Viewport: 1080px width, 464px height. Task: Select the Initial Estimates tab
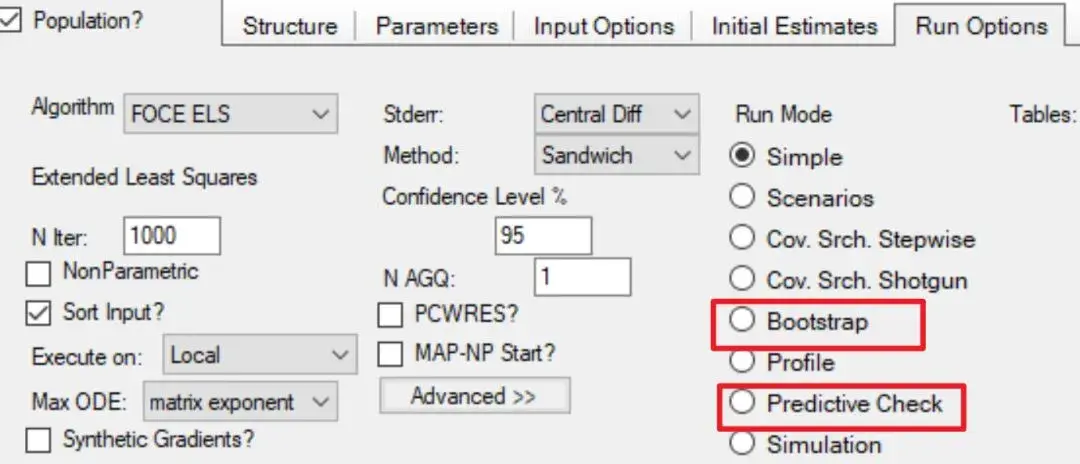(794, 26)
